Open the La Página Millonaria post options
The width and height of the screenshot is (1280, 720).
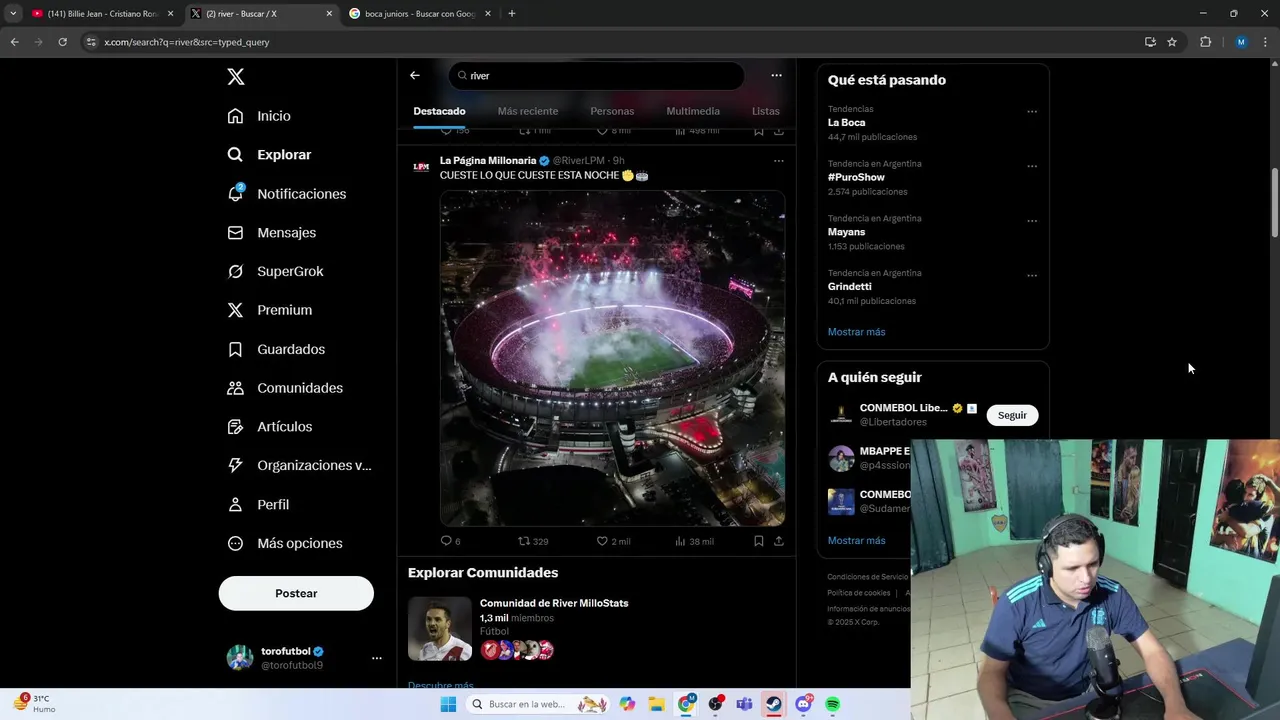click(x=778, y=161)
